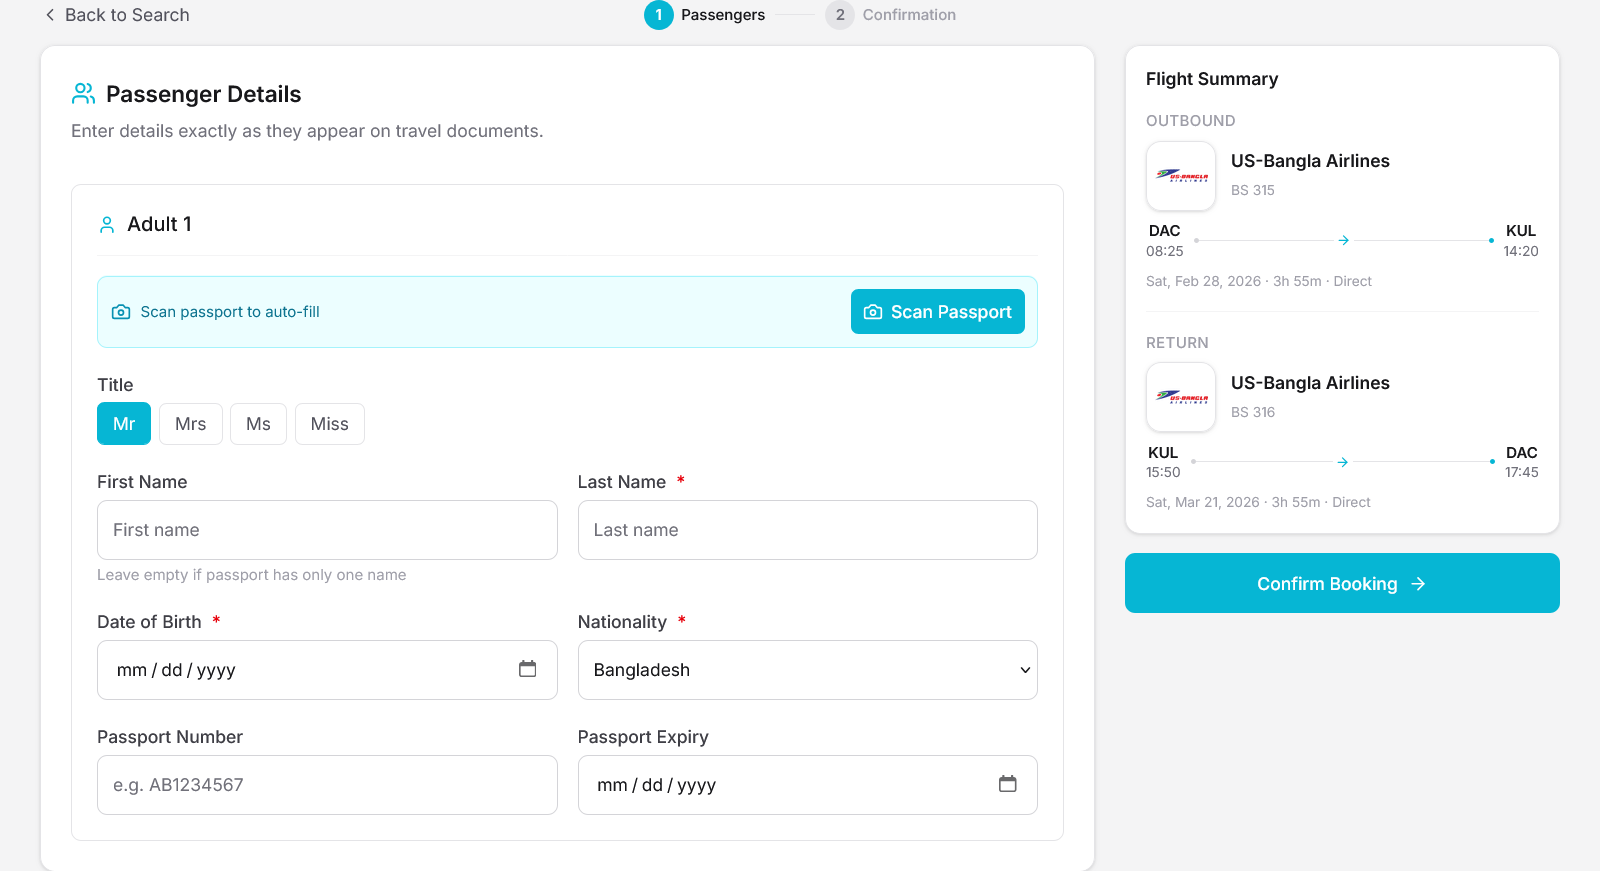
Task: Click the back chevron beside Back to Search
Action: coord(49,15)
